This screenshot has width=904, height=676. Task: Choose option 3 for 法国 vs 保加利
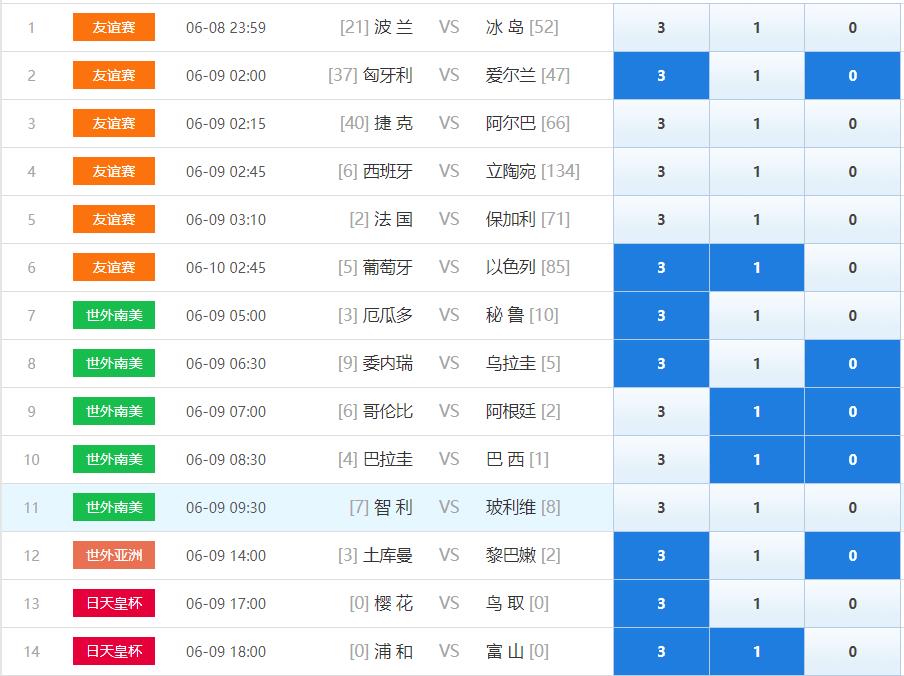tap(661, 220)
